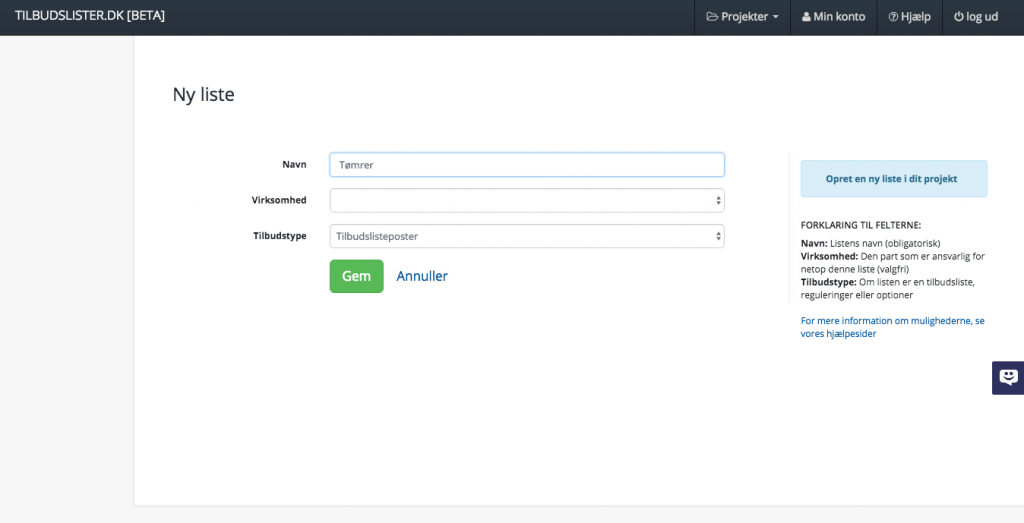This screenshot has width=1024, height=523.
Task: Click FORKLARING TIL FELTERNE heading
Action: click(861, 225)
